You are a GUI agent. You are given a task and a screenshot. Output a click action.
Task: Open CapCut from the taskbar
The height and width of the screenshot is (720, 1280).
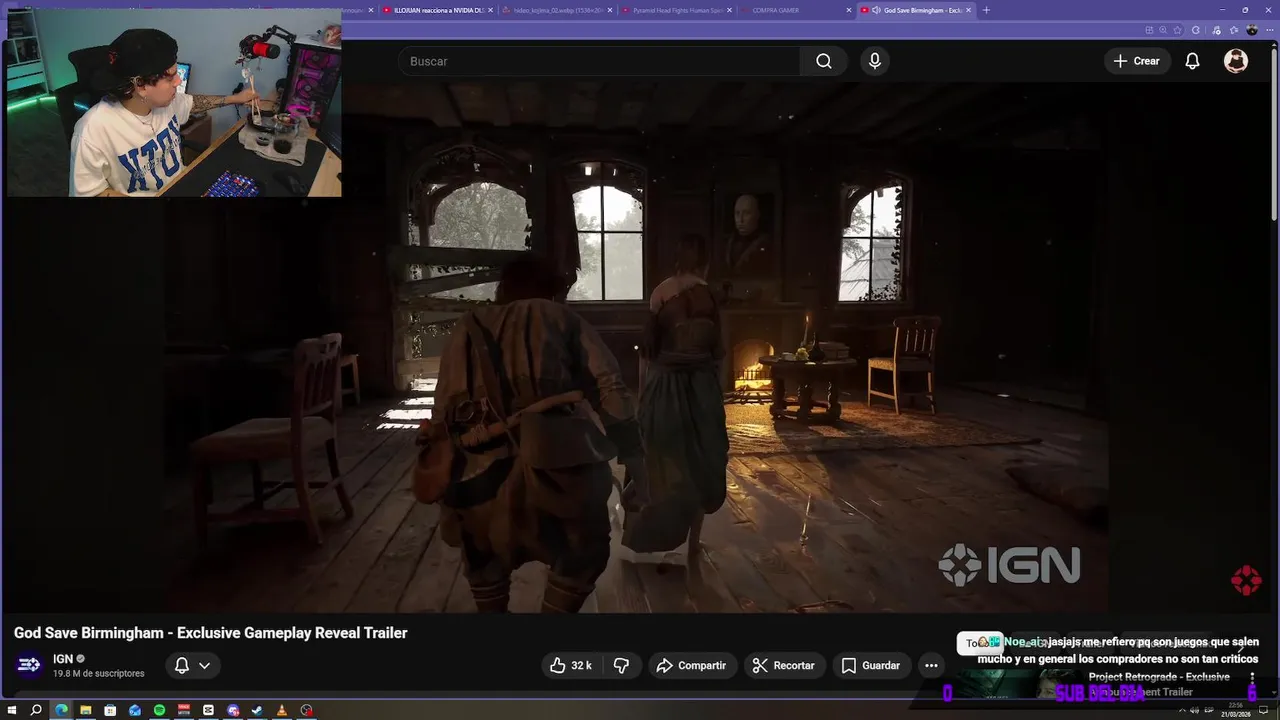click(x=208, y=710)
